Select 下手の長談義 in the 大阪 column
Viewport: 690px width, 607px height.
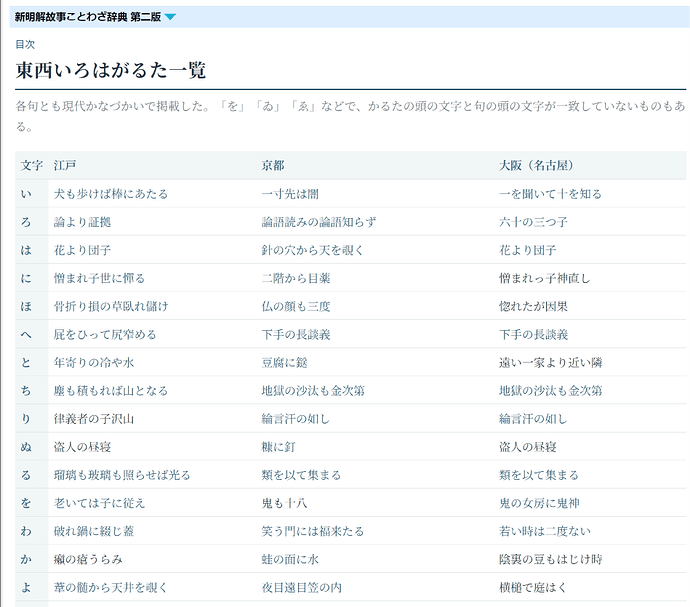pyautogui.click(x=533, y=335)
